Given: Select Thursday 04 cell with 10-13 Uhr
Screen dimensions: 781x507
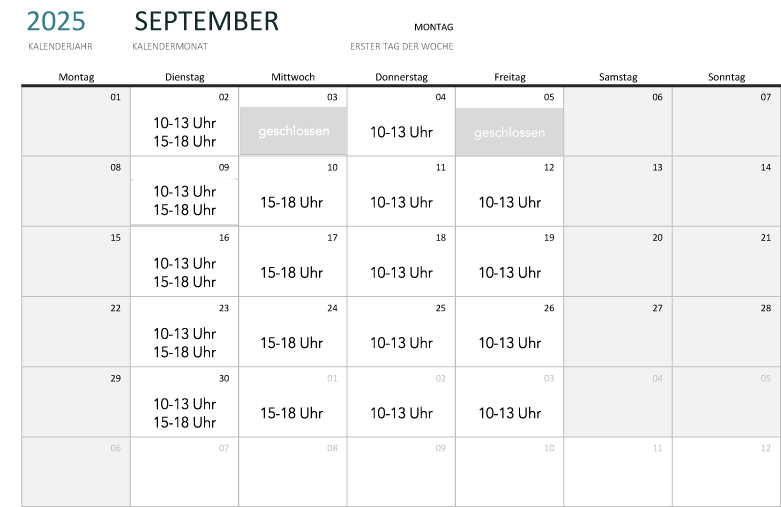Looking at the screenshot, I should click(401, 132).
